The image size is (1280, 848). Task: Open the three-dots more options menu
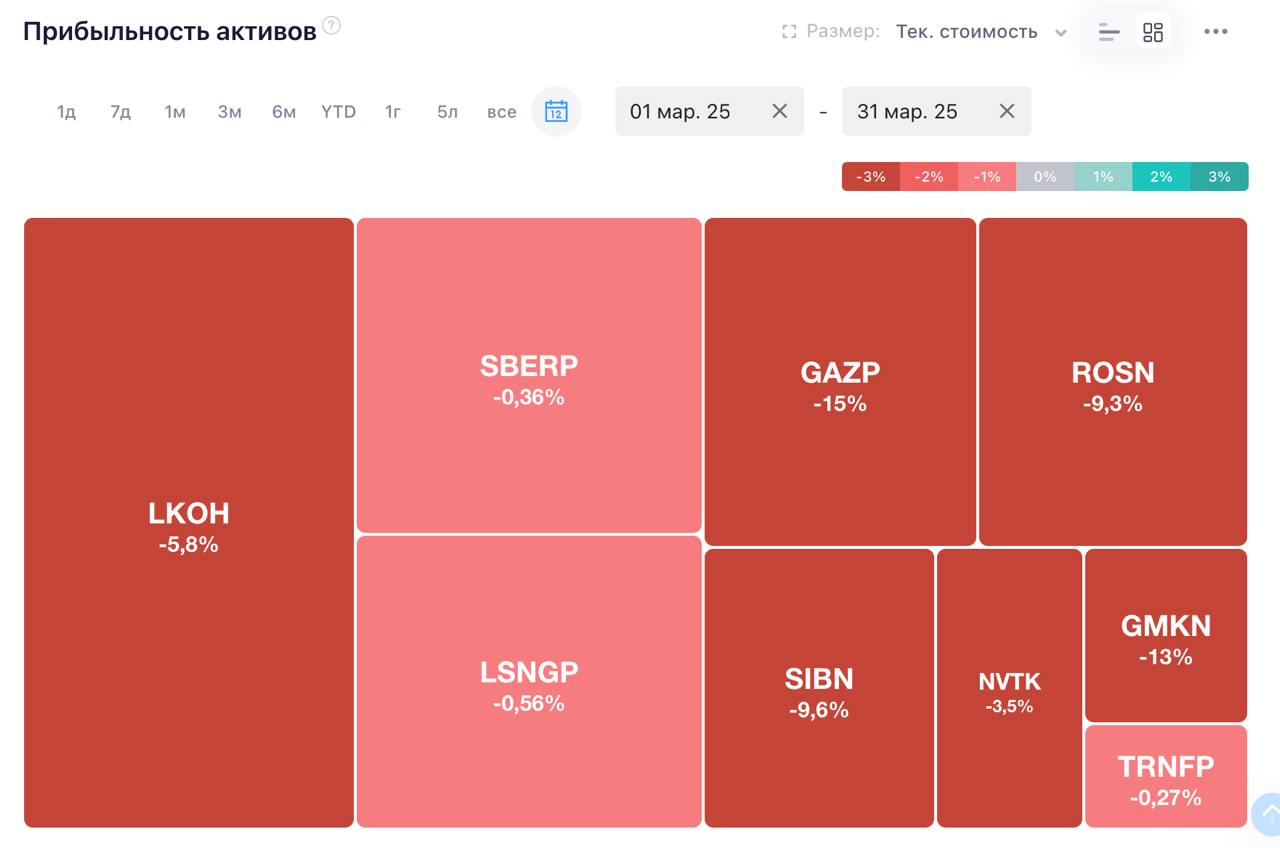pyautogui.click(x=1216, y=32)
